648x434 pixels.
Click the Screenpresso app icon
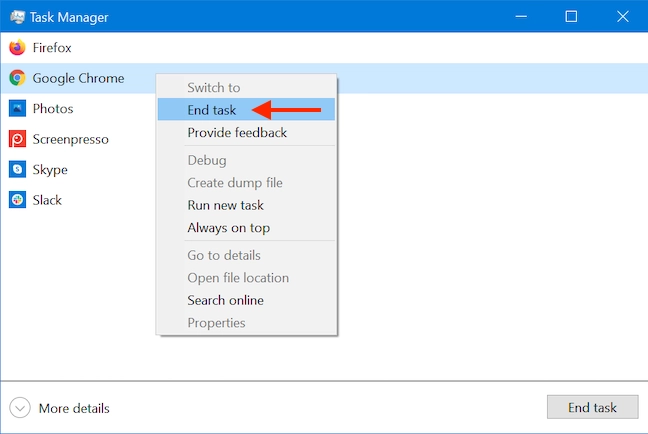[x=17, y=139]
